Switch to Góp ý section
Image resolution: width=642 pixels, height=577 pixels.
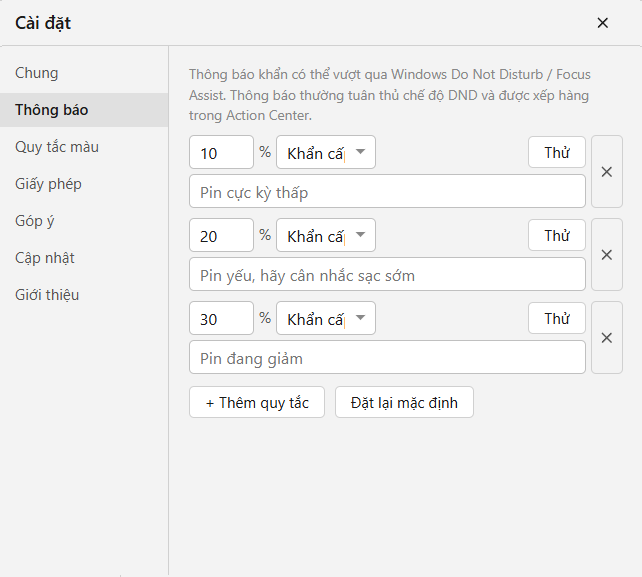coord(84,221)
